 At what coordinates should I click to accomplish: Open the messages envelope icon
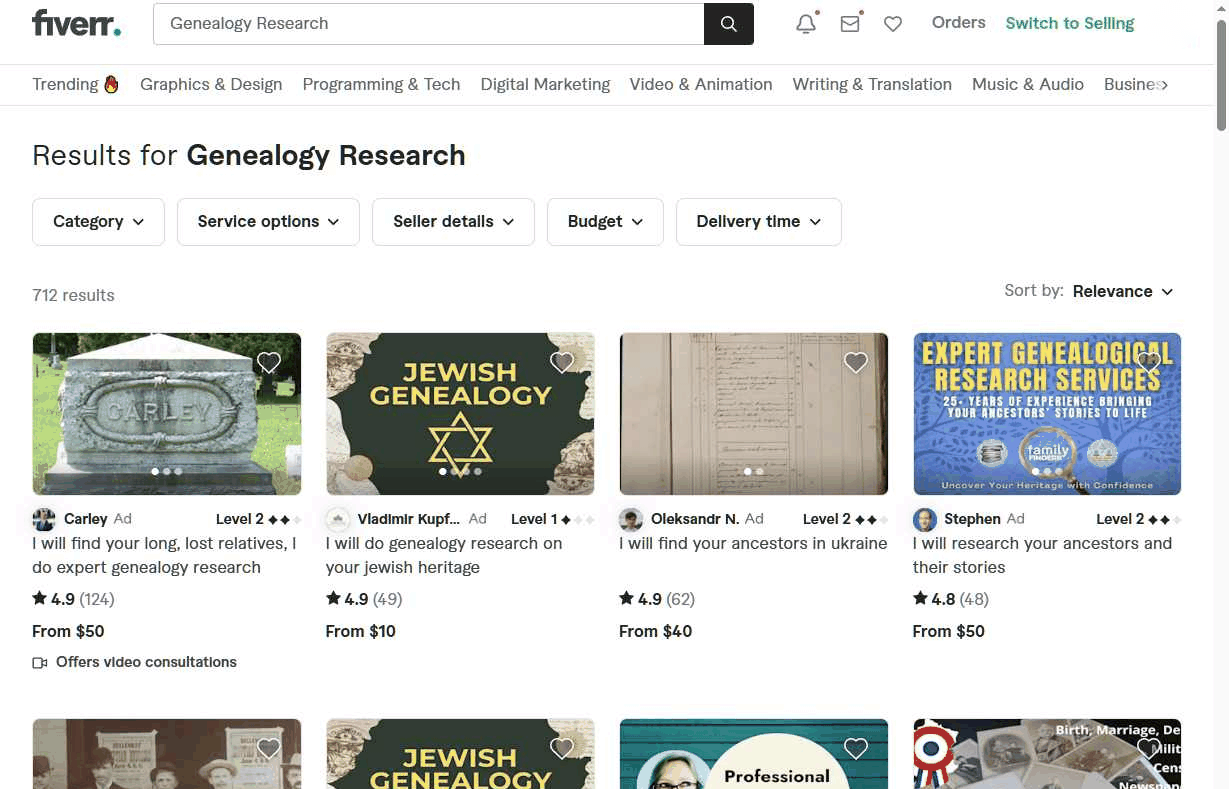coord(850,24)
